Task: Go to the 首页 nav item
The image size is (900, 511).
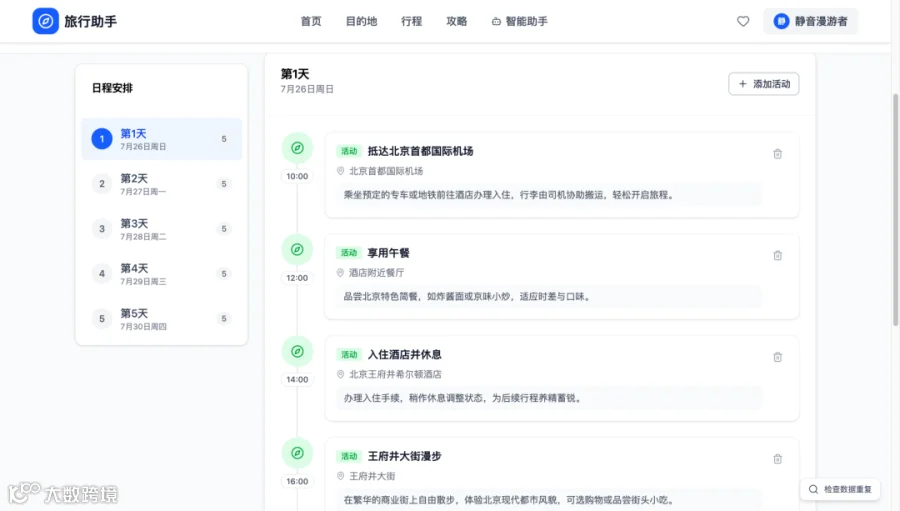Action: [x=311, y=21]
